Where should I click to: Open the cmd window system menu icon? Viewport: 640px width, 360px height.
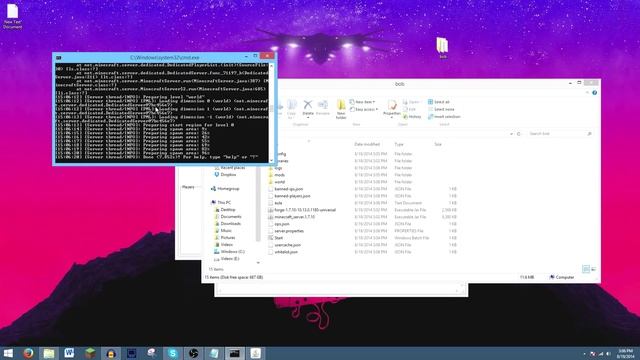pos(59,58)
